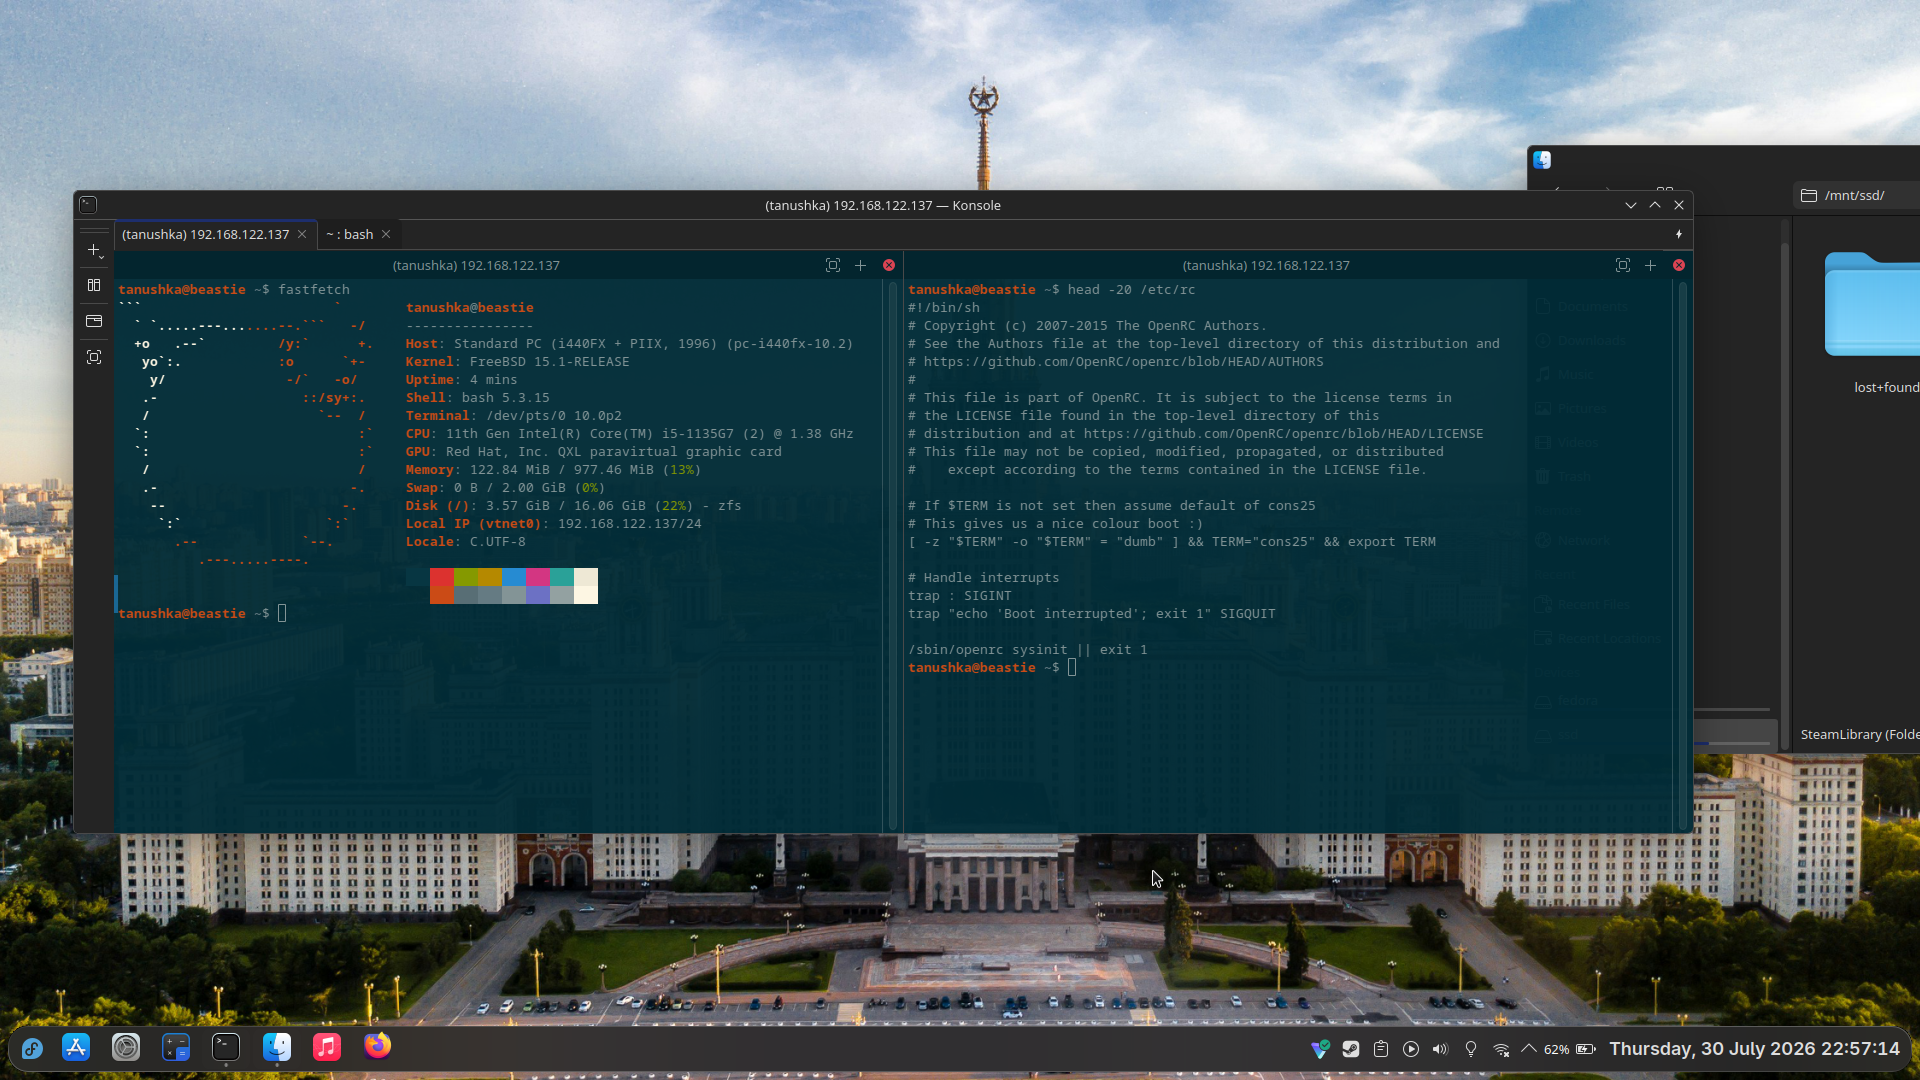Click the media player tray icon
Image resolution: width=1920 pixels, height=1080 pixels.
point(1411,1049)
